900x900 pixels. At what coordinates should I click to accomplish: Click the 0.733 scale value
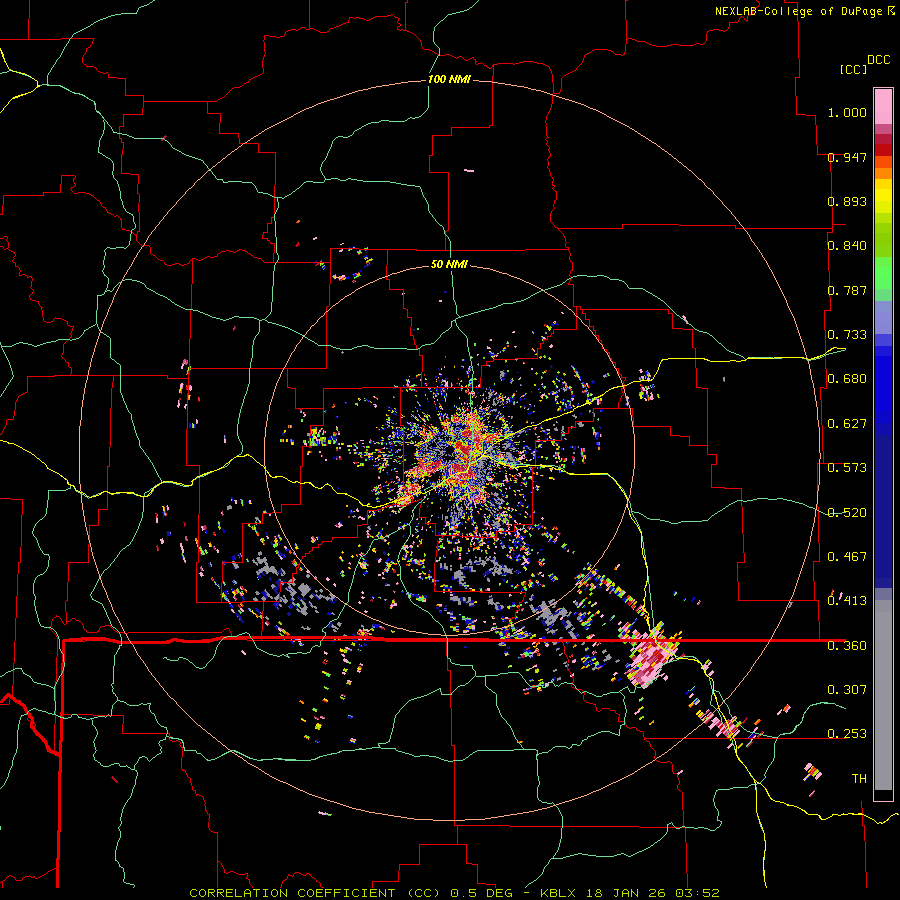point(847,335)
